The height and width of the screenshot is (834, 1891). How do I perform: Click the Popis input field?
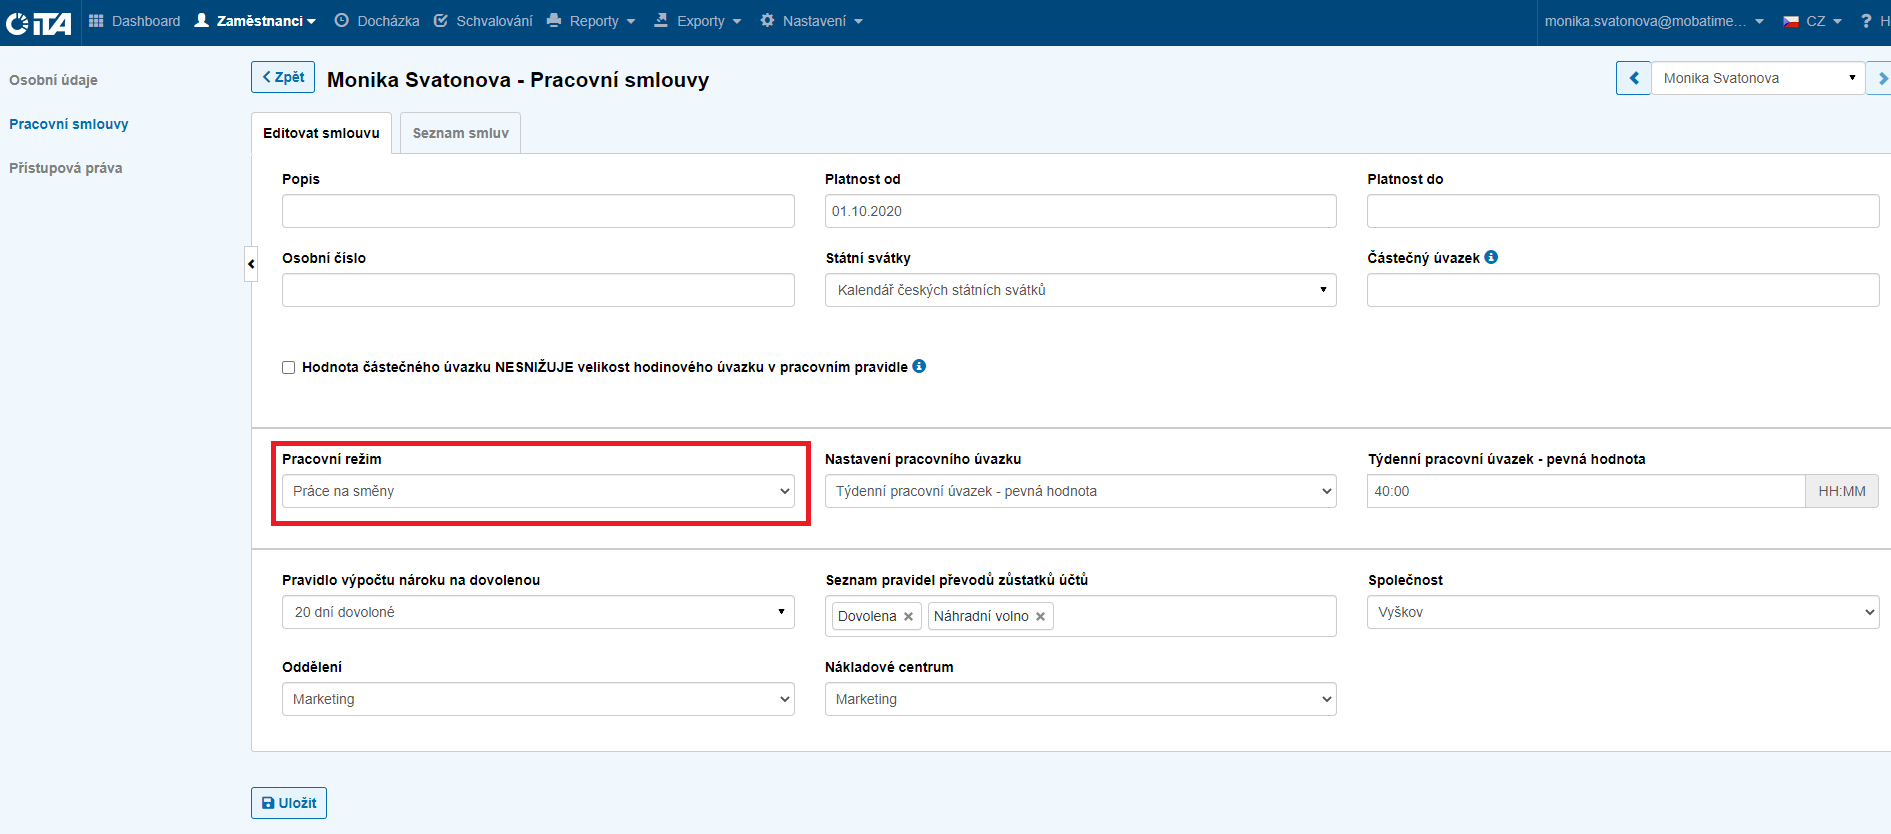click(x=538, y=211)
